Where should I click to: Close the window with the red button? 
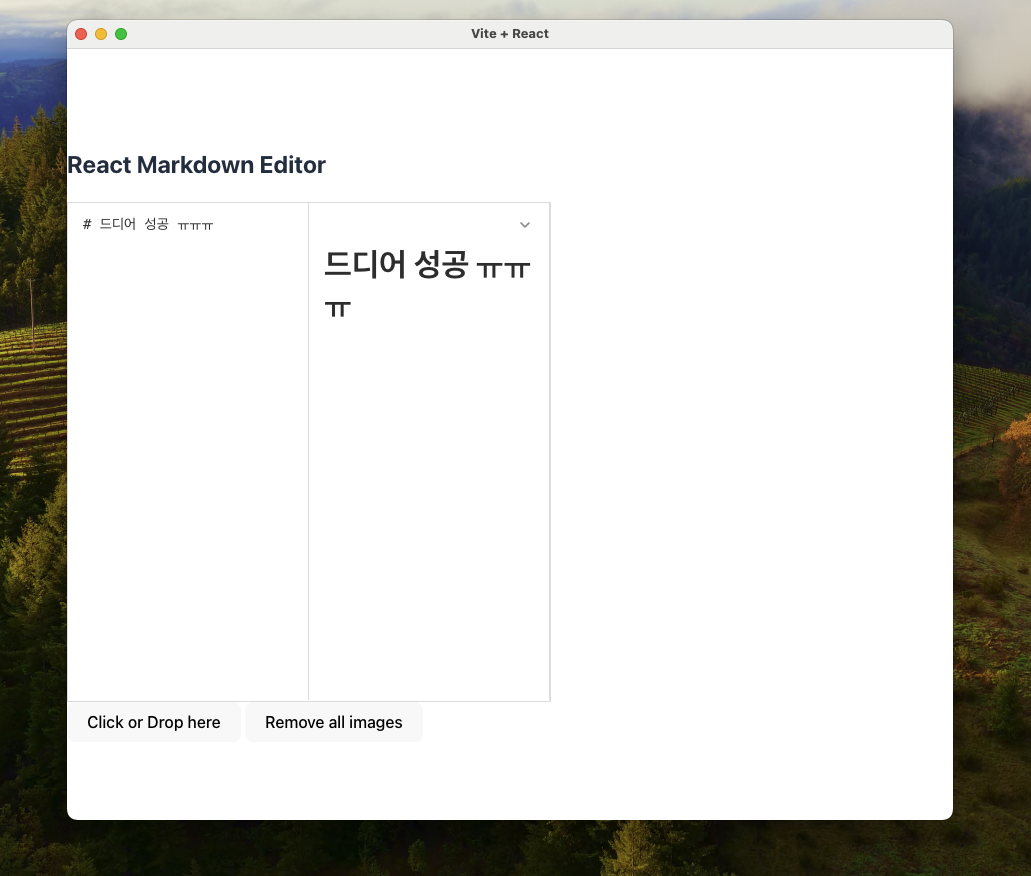(81, 34)
